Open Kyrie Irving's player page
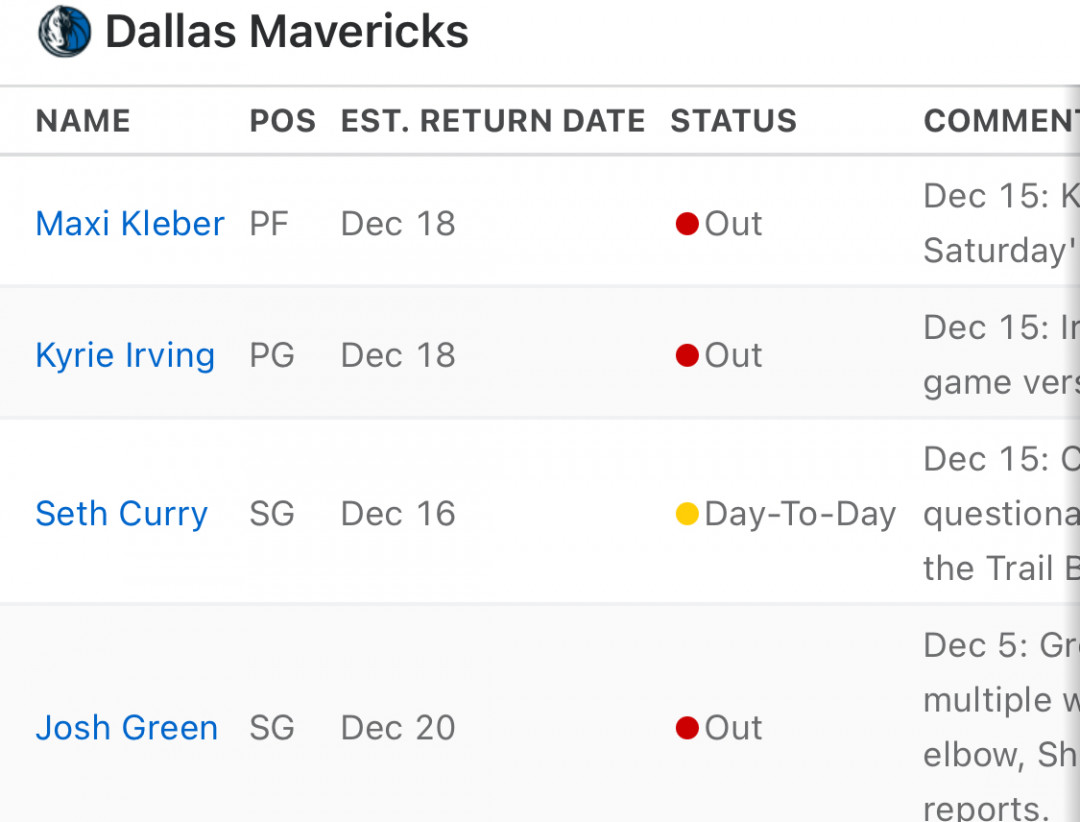1080x822 pixels. (x=125, y=356)
